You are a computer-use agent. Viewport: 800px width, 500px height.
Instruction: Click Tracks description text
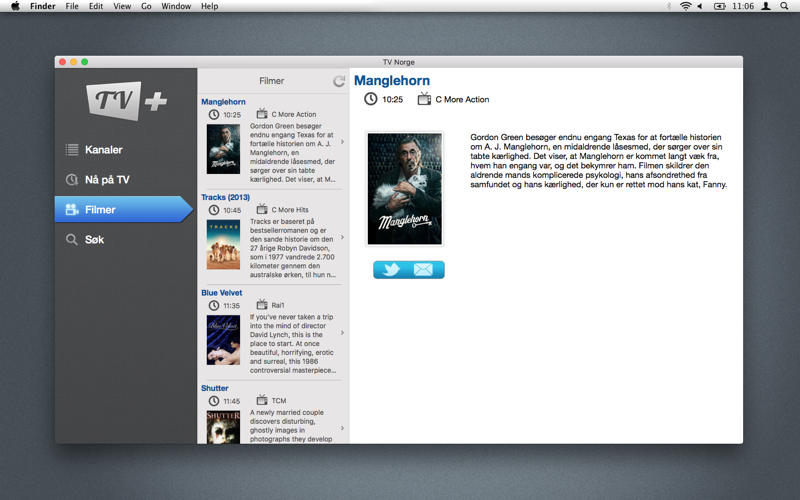(293, 248)
